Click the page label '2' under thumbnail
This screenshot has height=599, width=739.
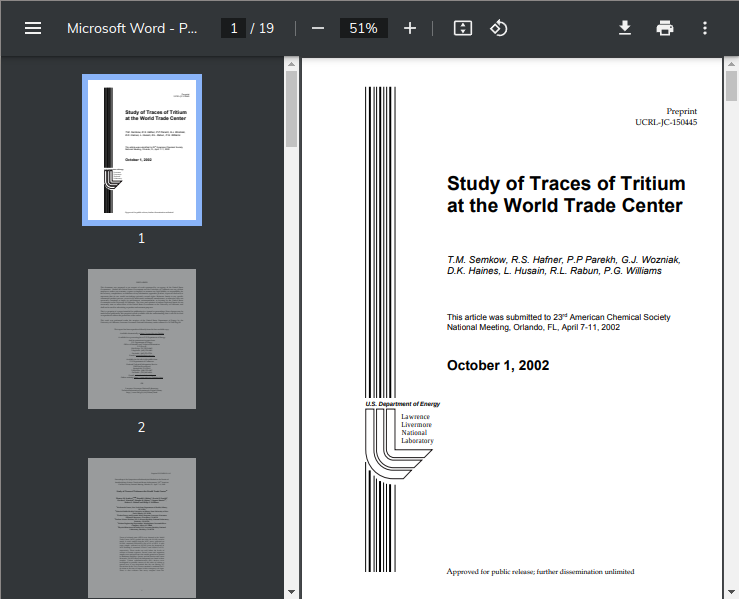141,427
